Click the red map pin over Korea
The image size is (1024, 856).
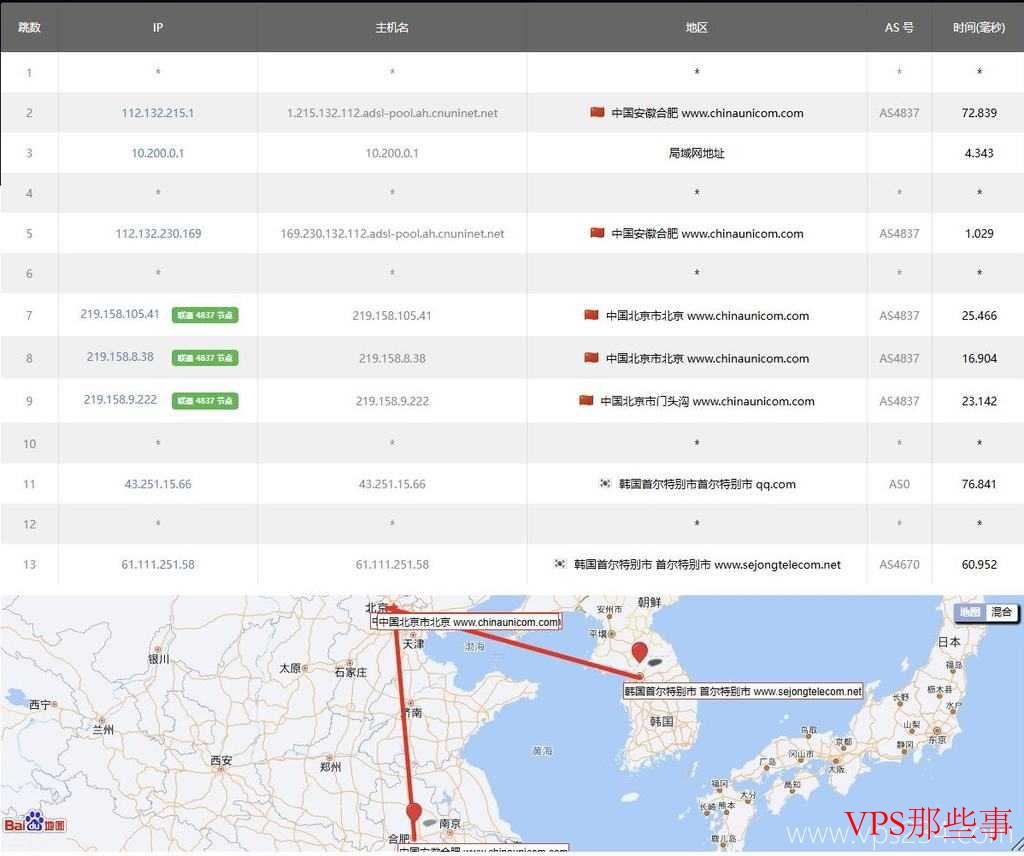click(x=640, y=652)
